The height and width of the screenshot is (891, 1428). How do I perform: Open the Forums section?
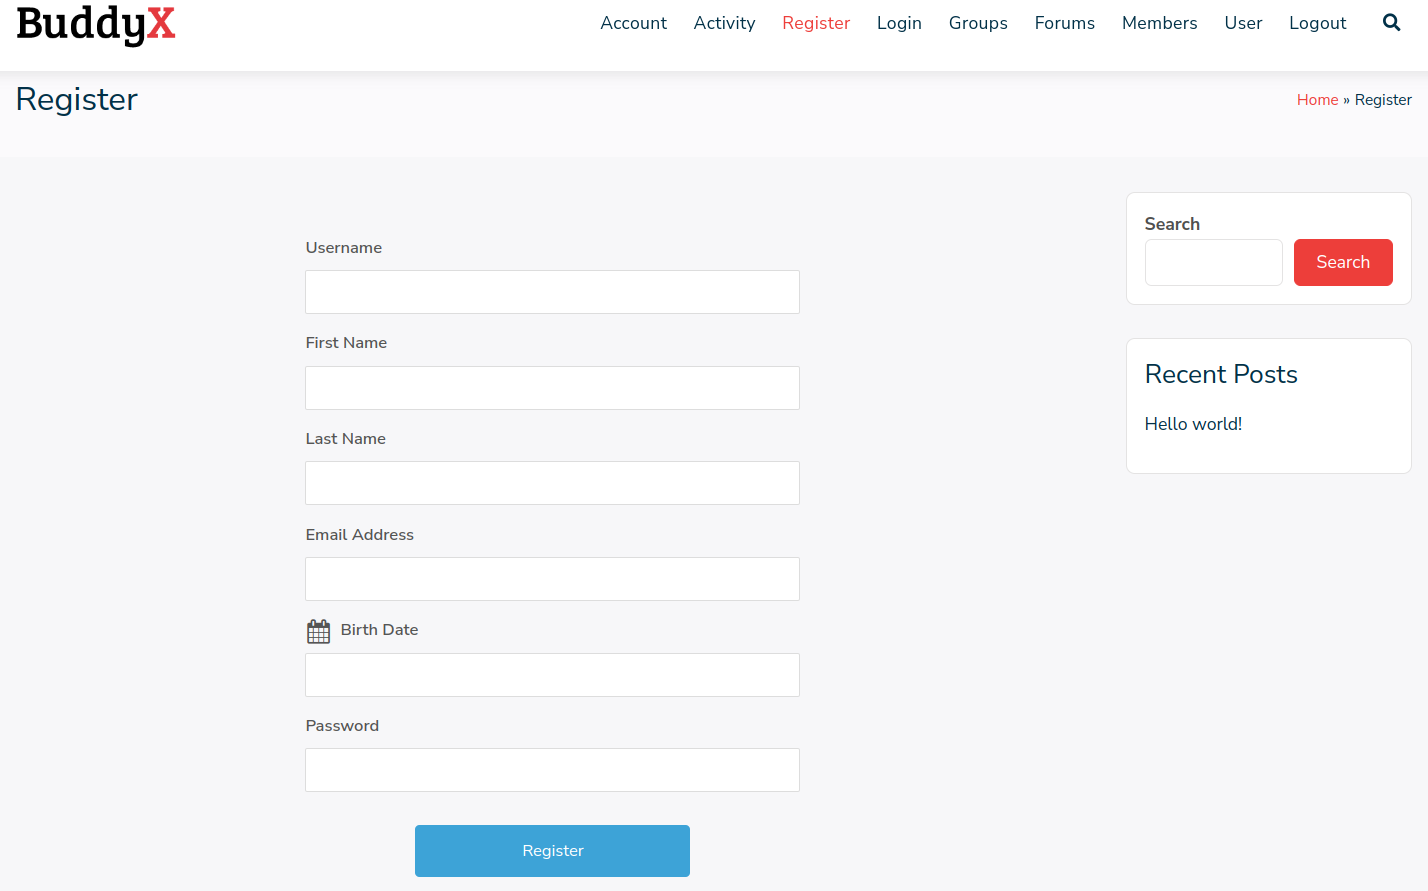tap(1064, 23)
